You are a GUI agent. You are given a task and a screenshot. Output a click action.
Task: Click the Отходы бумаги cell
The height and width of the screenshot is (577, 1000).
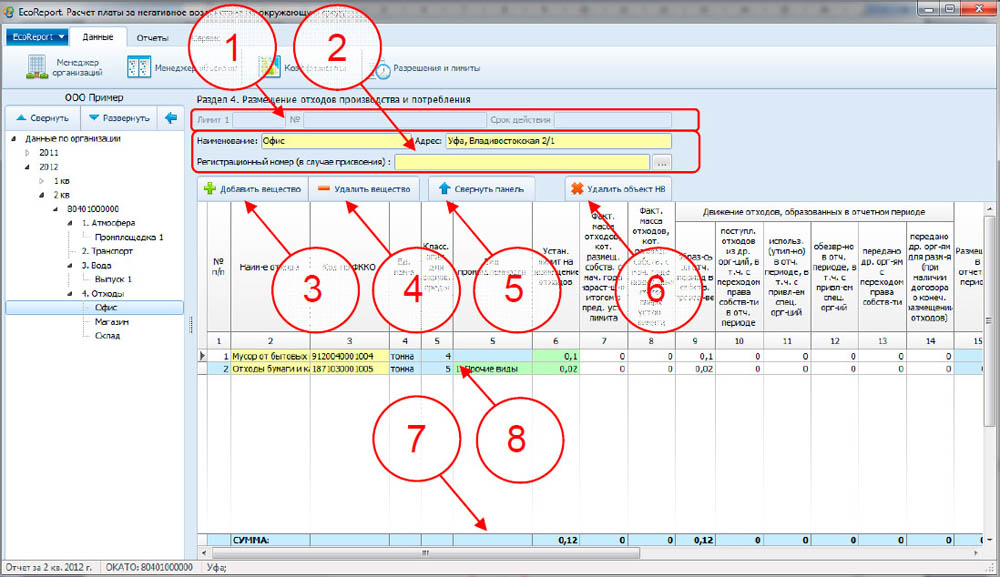click(x=270, y=369)
